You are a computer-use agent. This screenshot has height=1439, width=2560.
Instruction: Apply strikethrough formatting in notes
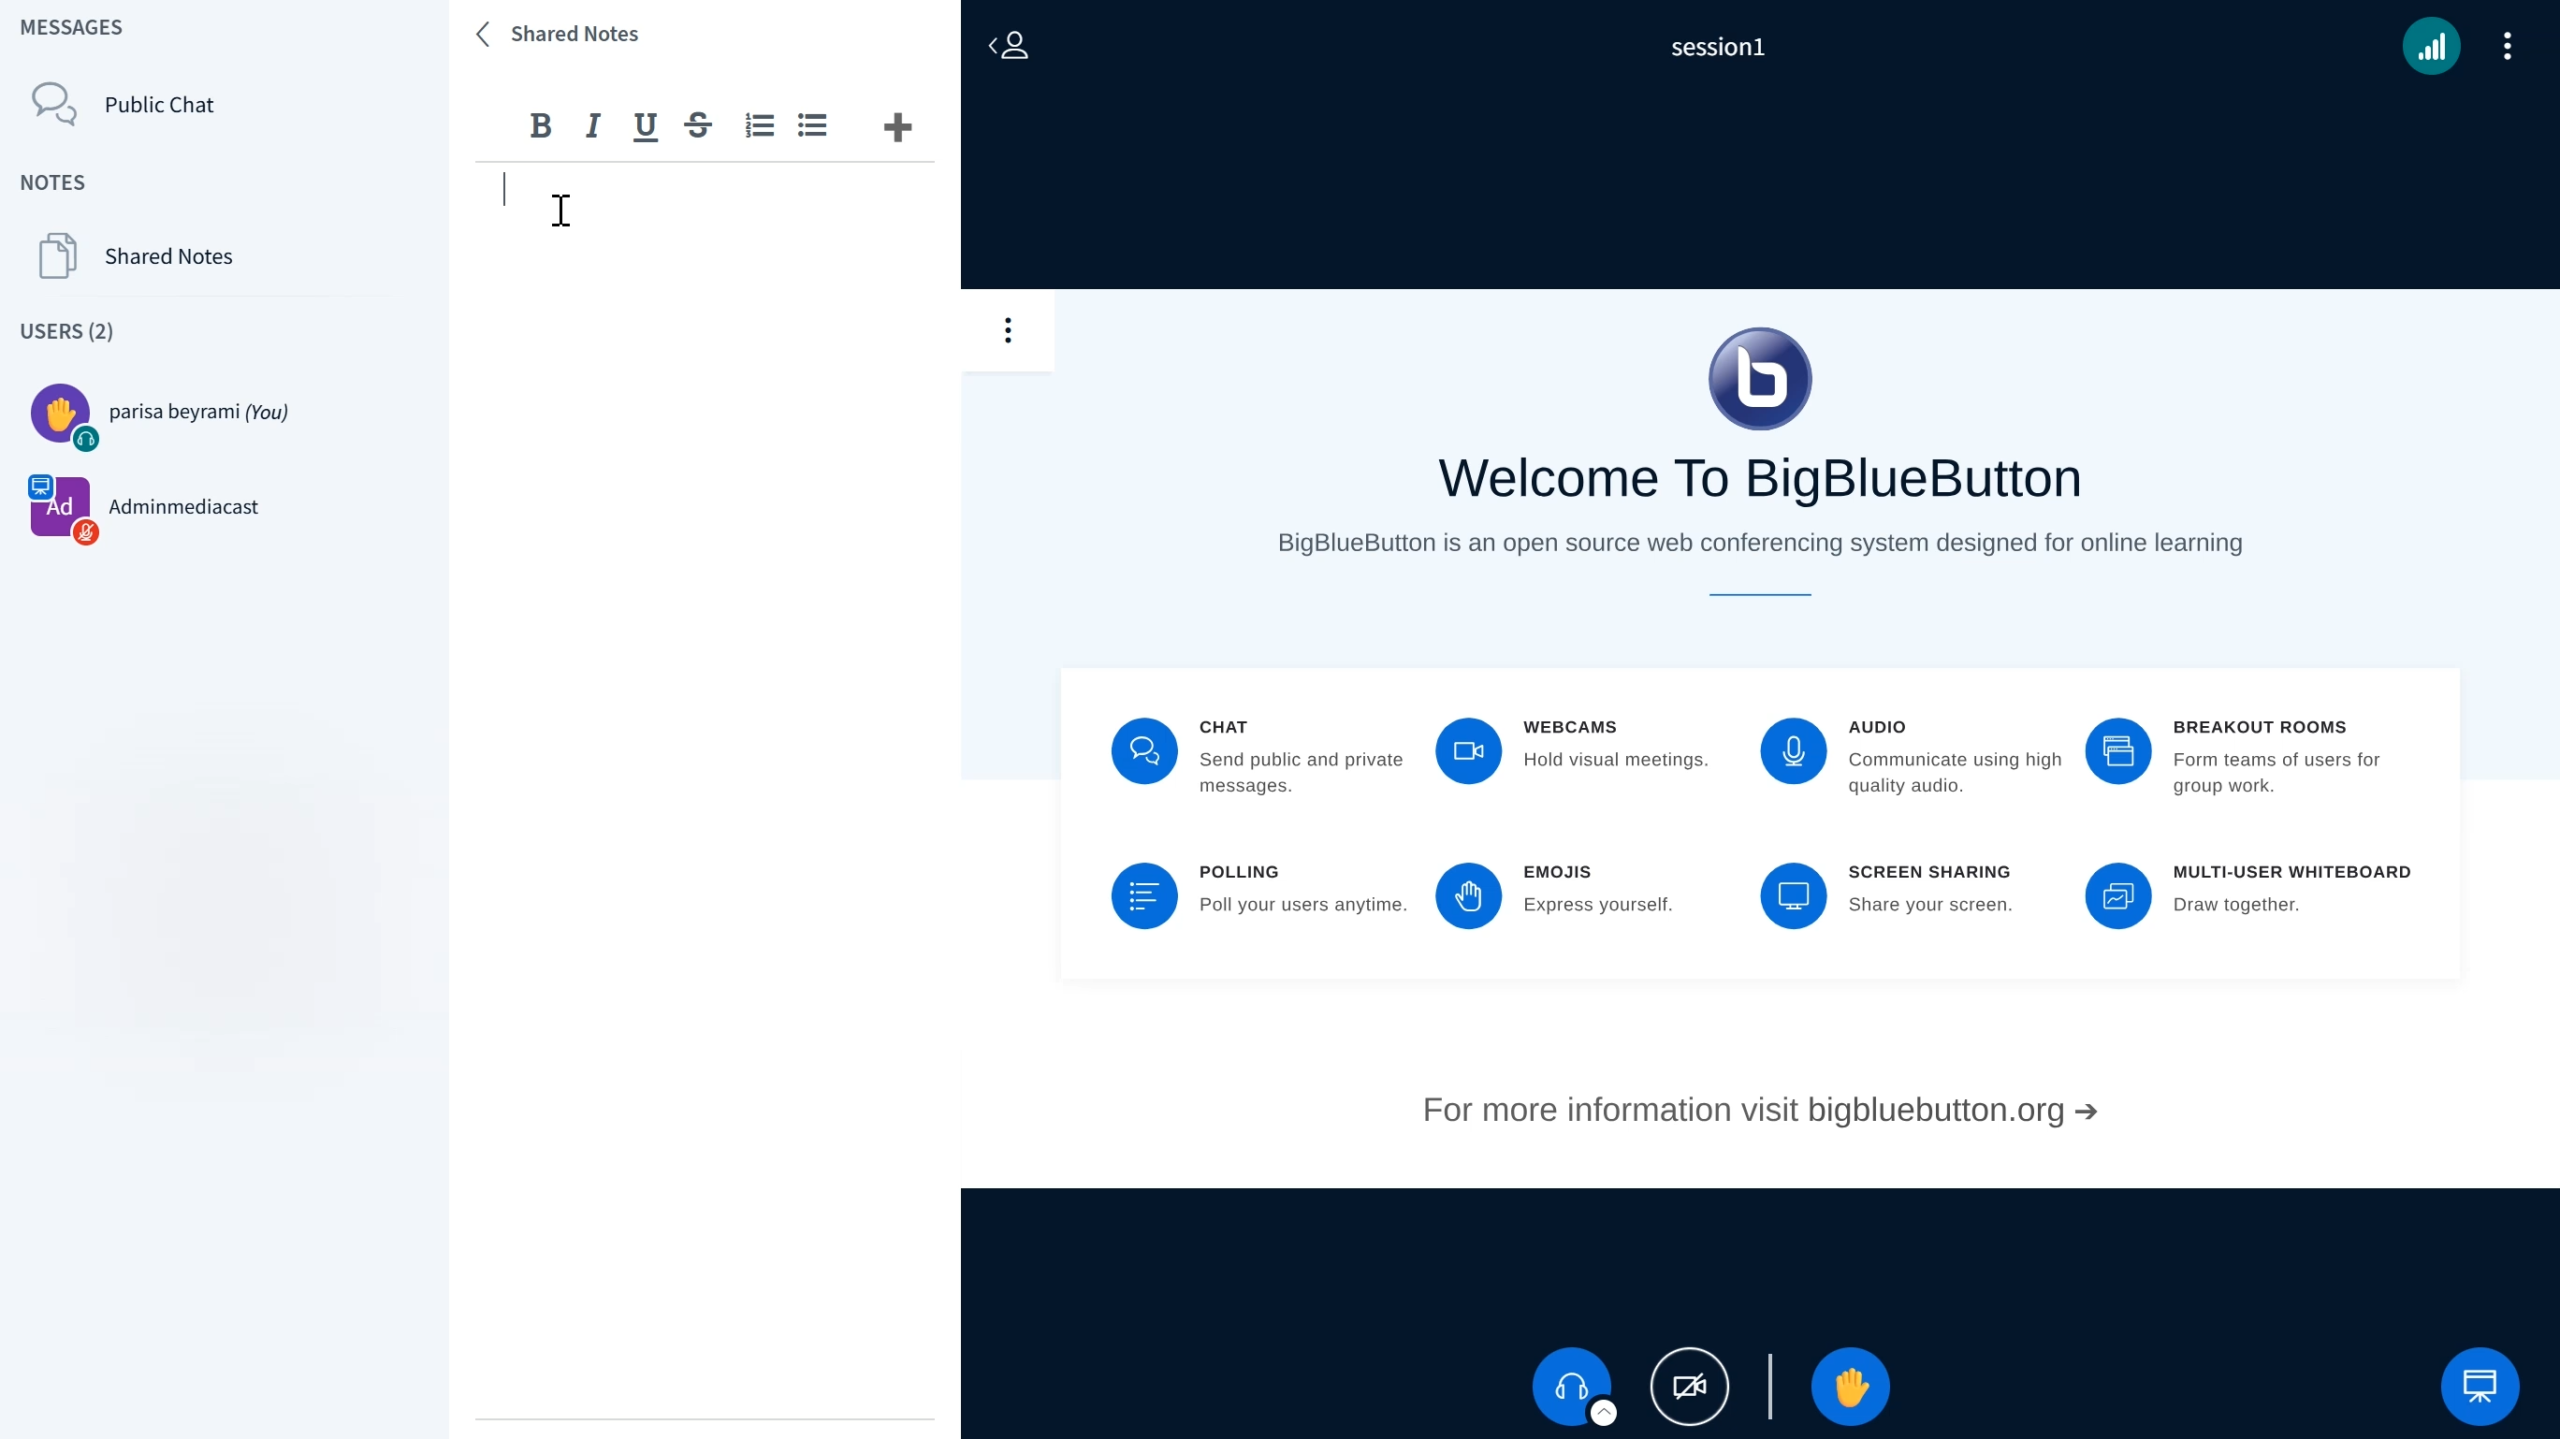coord(698,126)
